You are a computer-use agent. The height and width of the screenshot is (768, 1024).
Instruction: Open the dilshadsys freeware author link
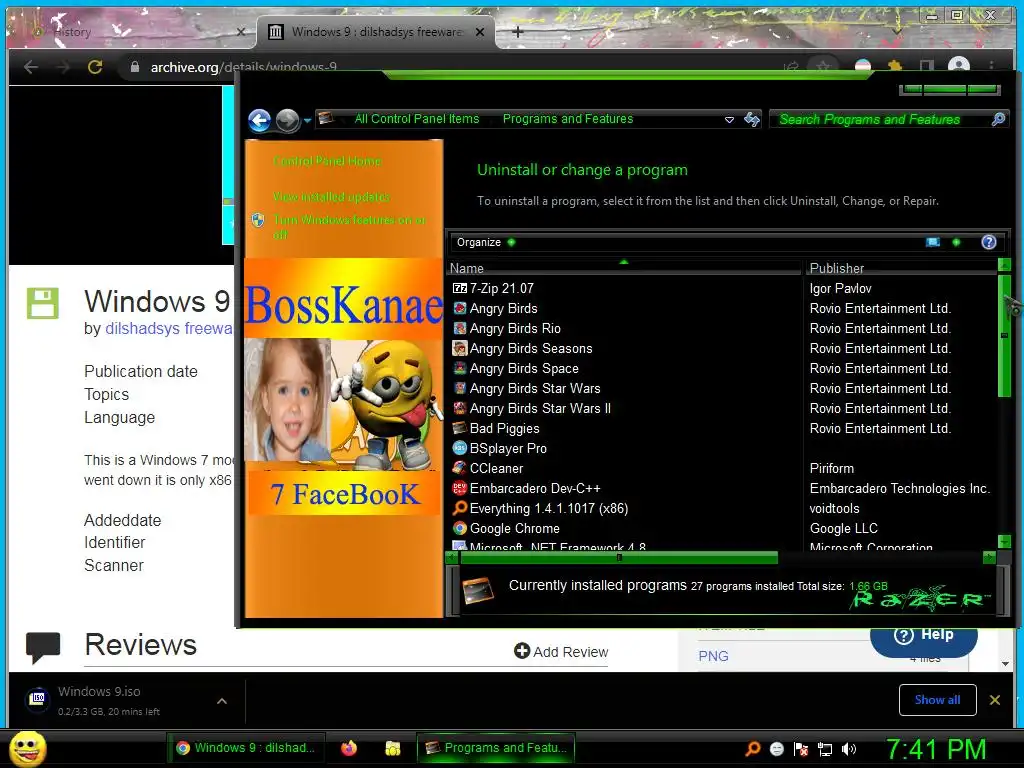(169, 328)
